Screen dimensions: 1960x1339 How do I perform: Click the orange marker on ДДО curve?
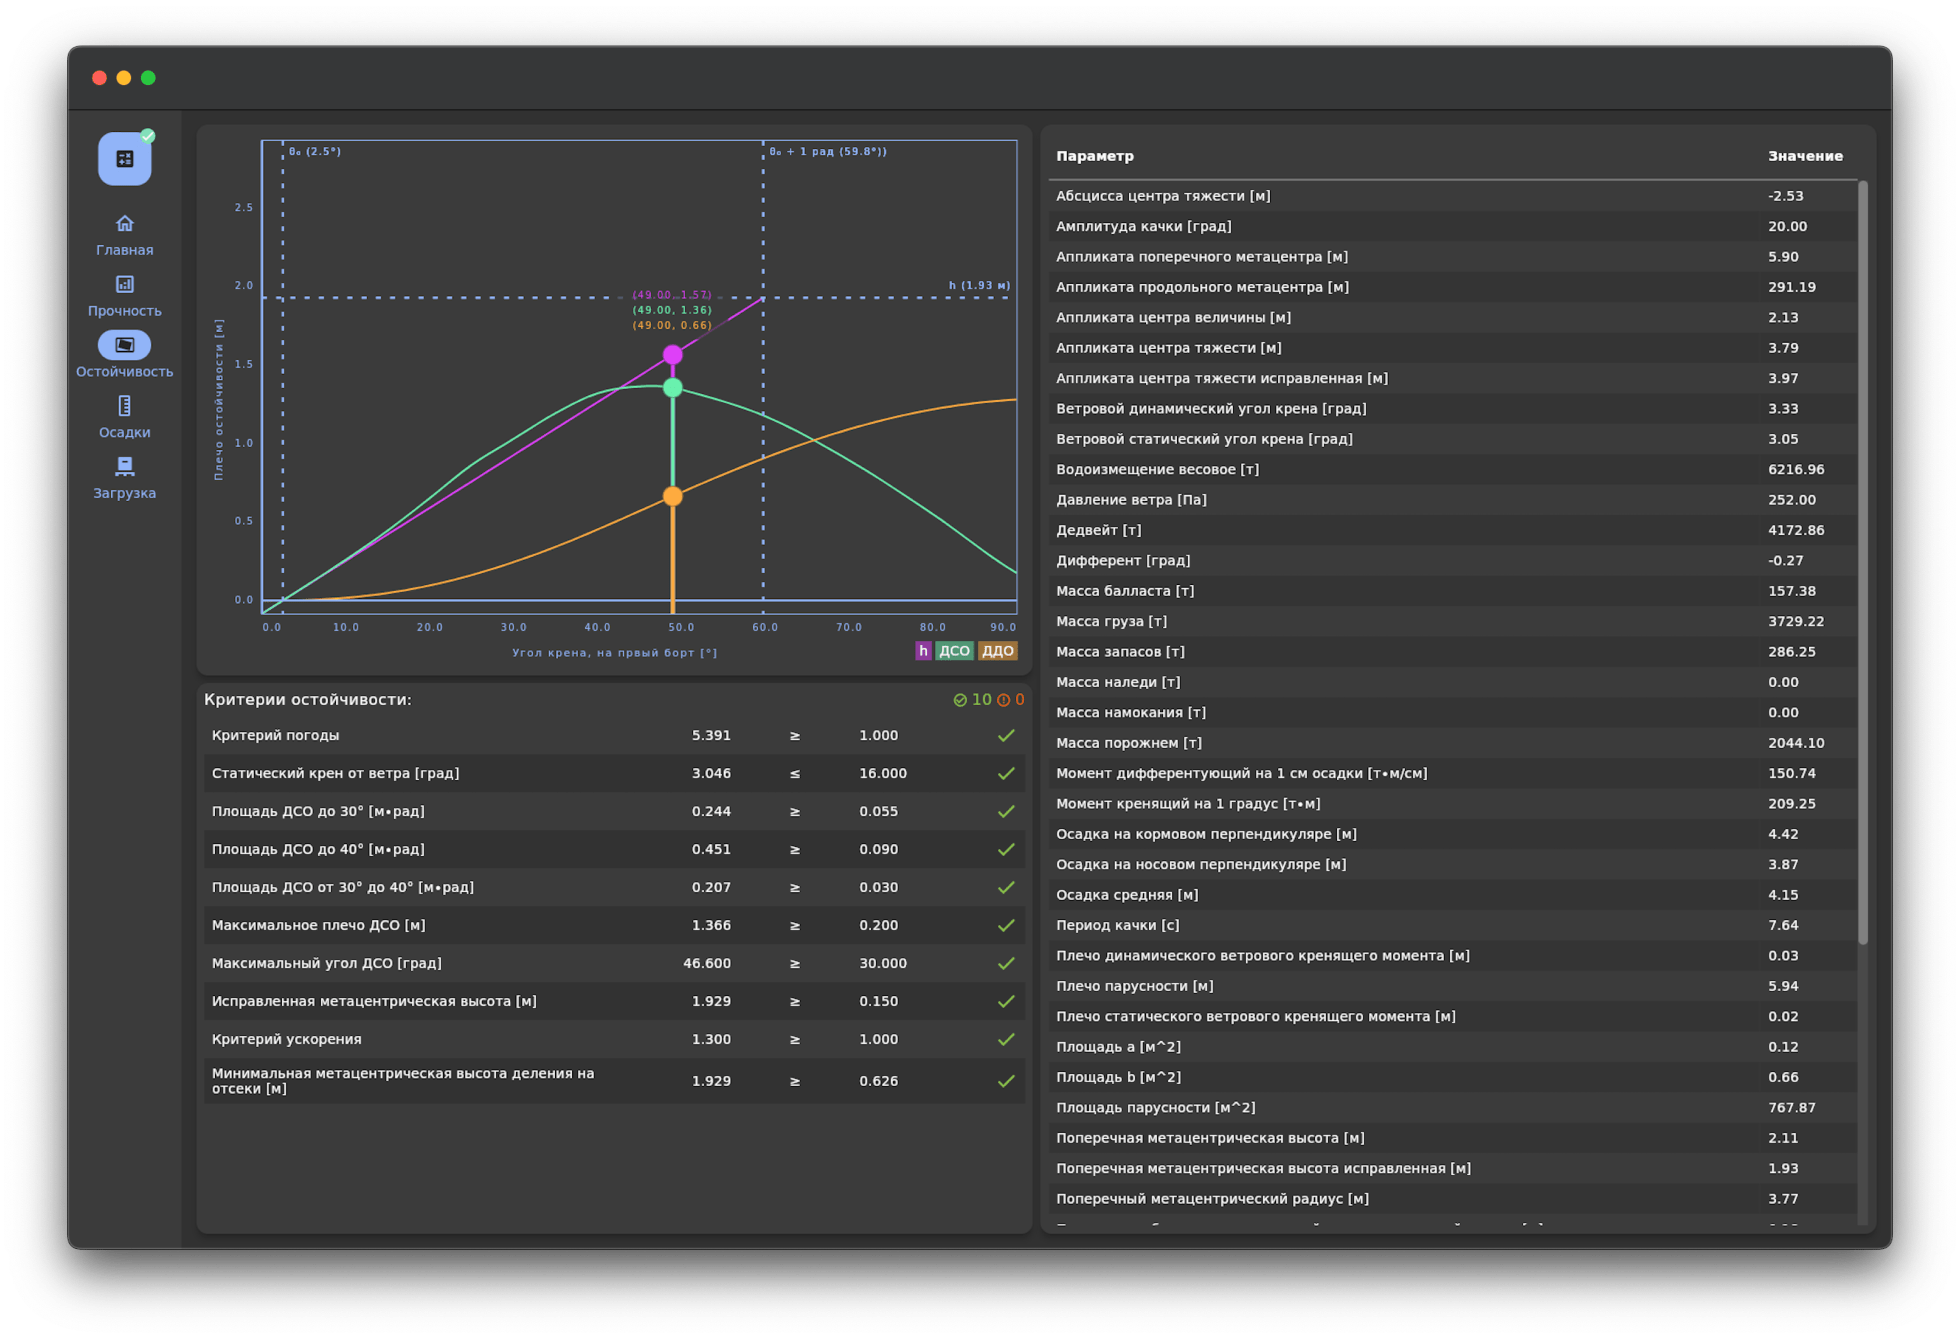[x=673, y=496]
